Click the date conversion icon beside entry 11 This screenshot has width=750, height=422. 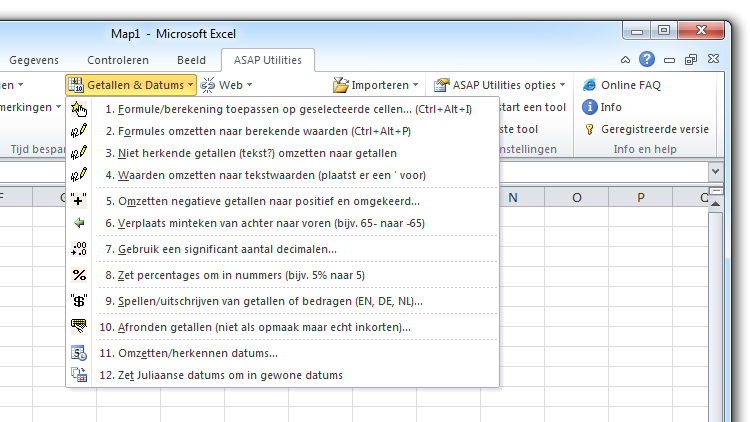click(x=79, y=353)
